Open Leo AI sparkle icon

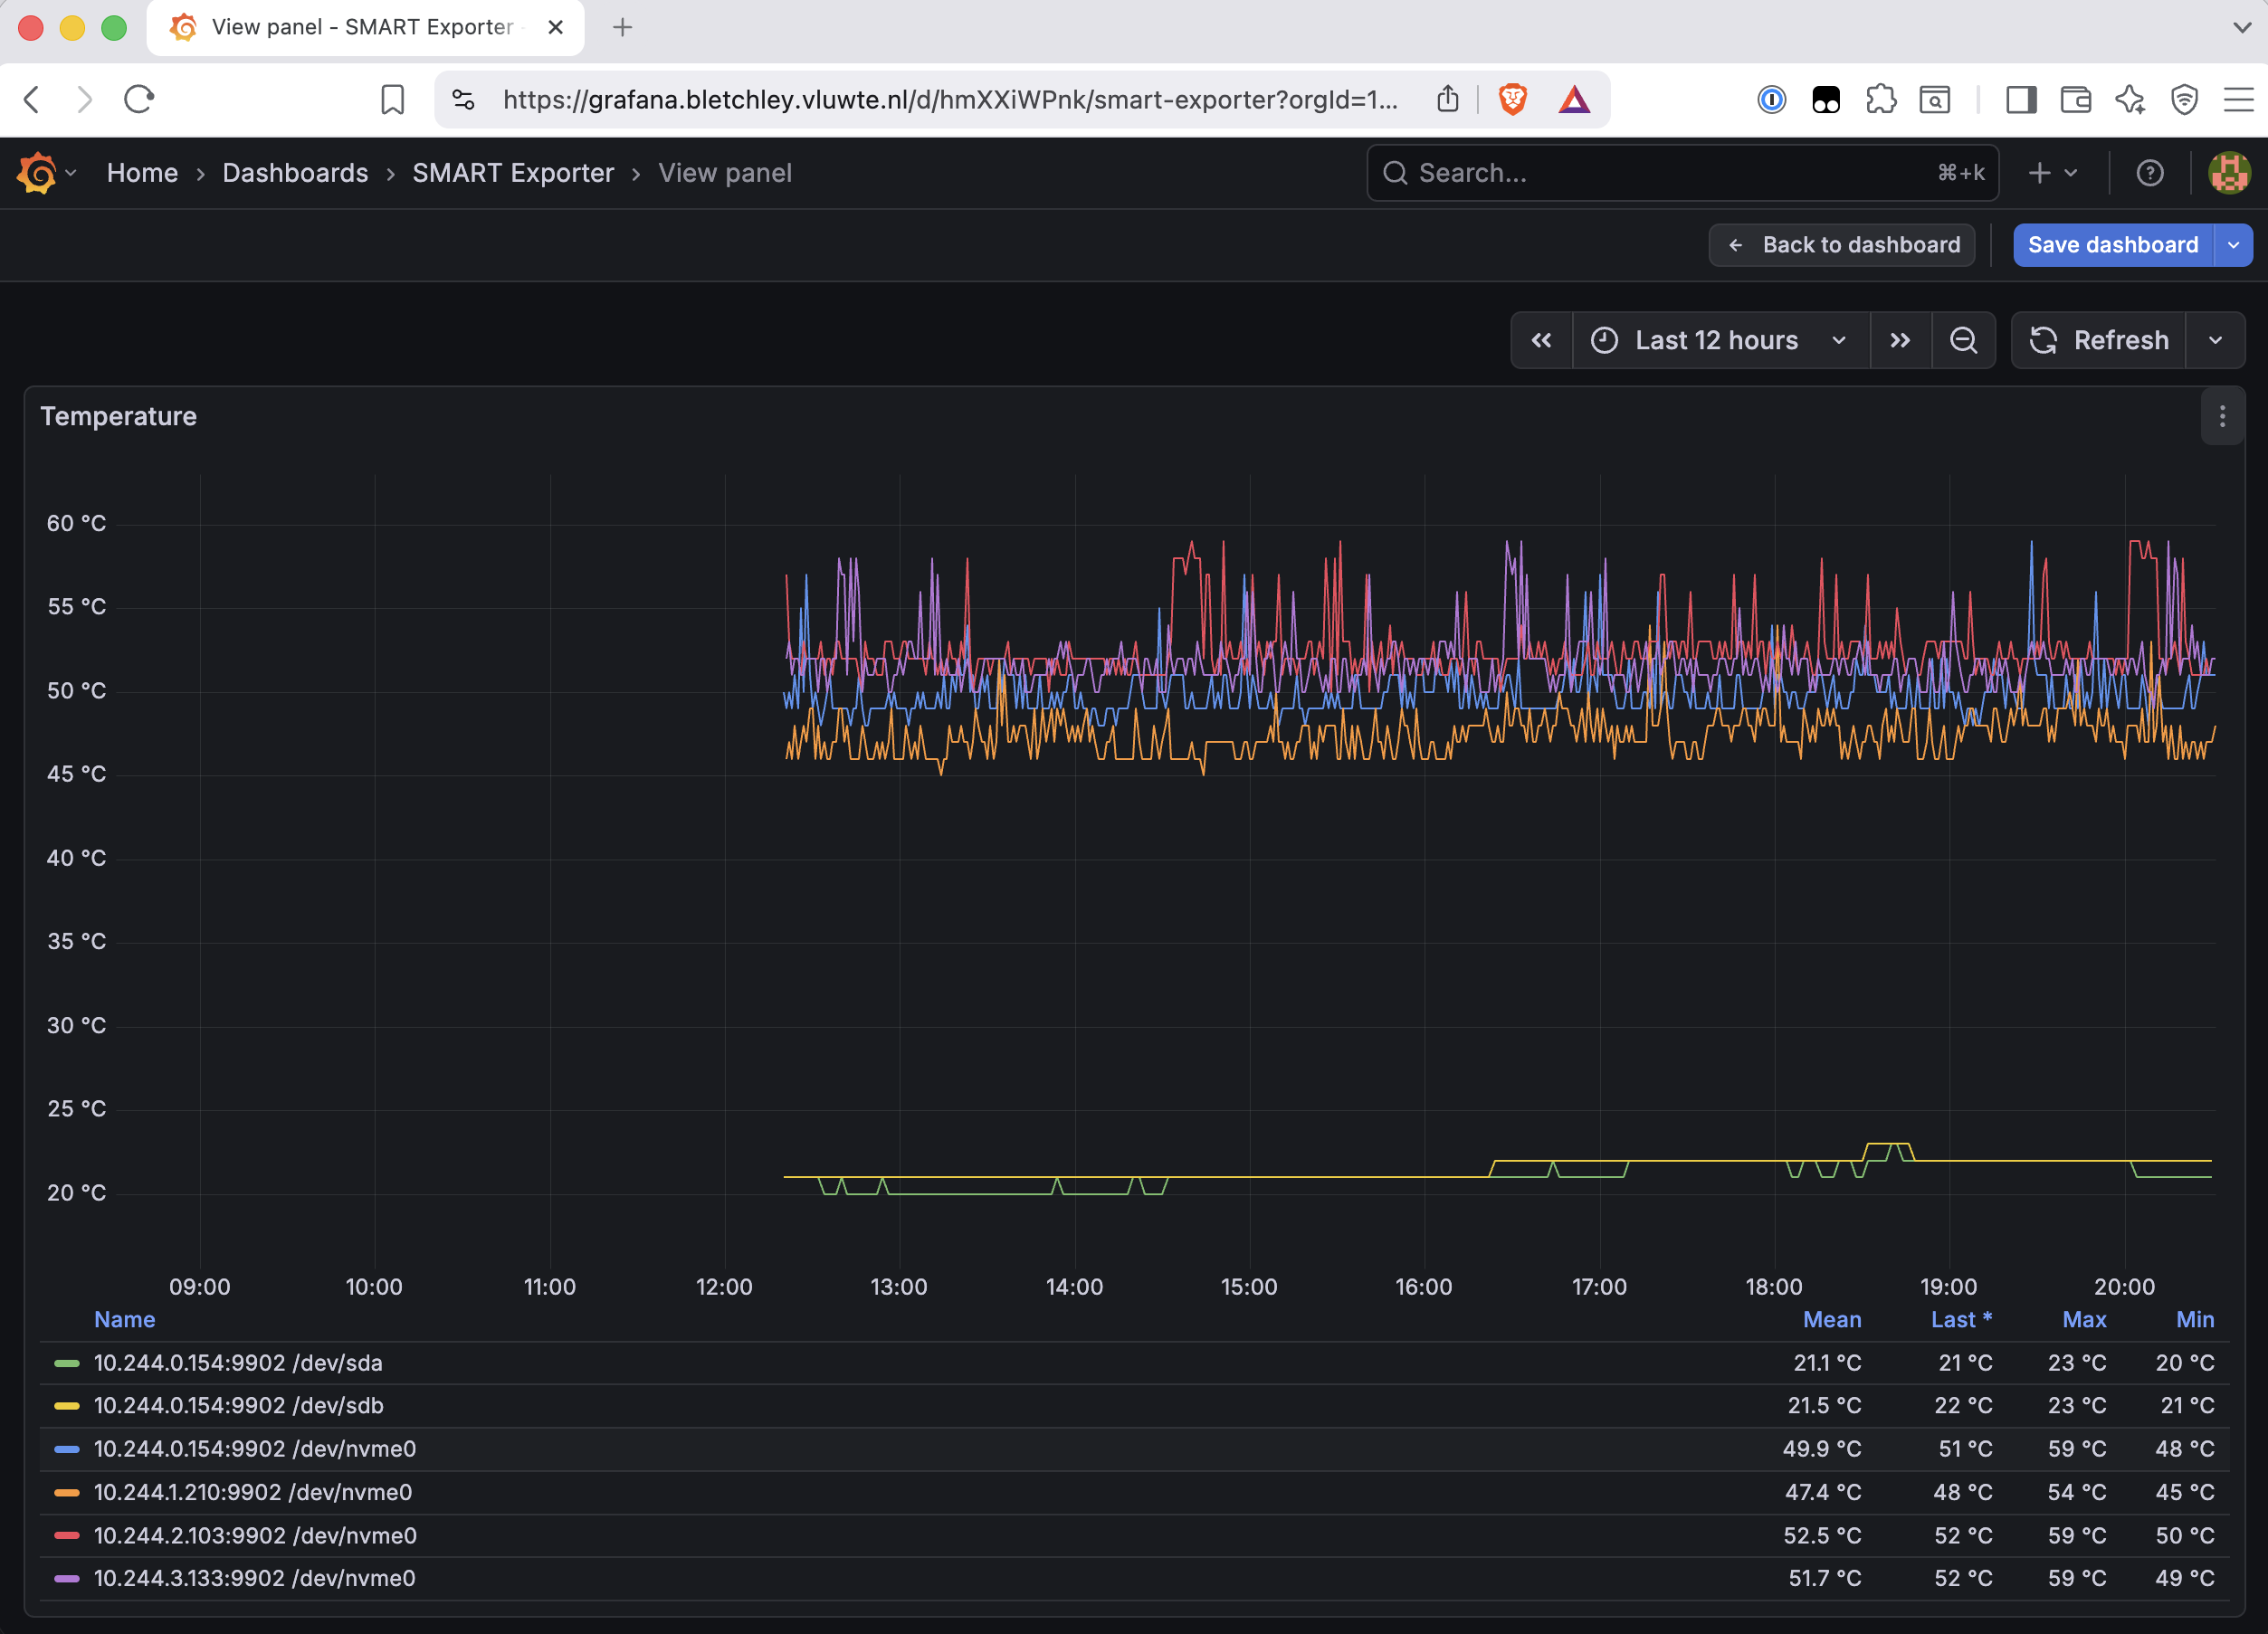(2130, 99)
